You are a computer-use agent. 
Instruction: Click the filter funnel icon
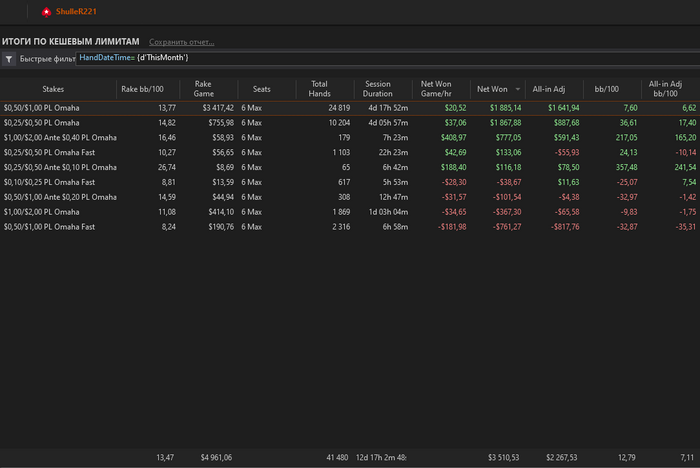tap(8, 60)
